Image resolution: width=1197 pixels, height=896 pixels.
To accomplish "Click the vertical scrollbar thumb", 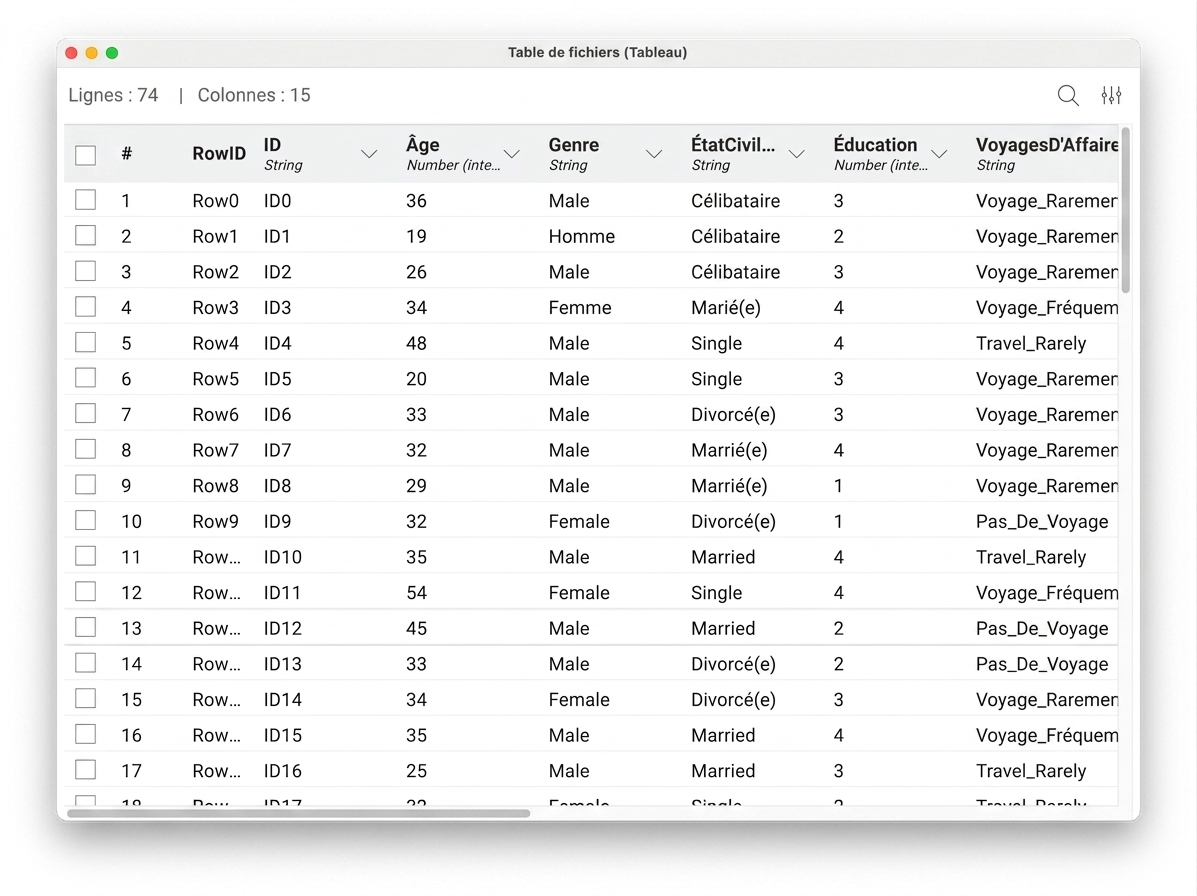I will tap(1125, 211).
